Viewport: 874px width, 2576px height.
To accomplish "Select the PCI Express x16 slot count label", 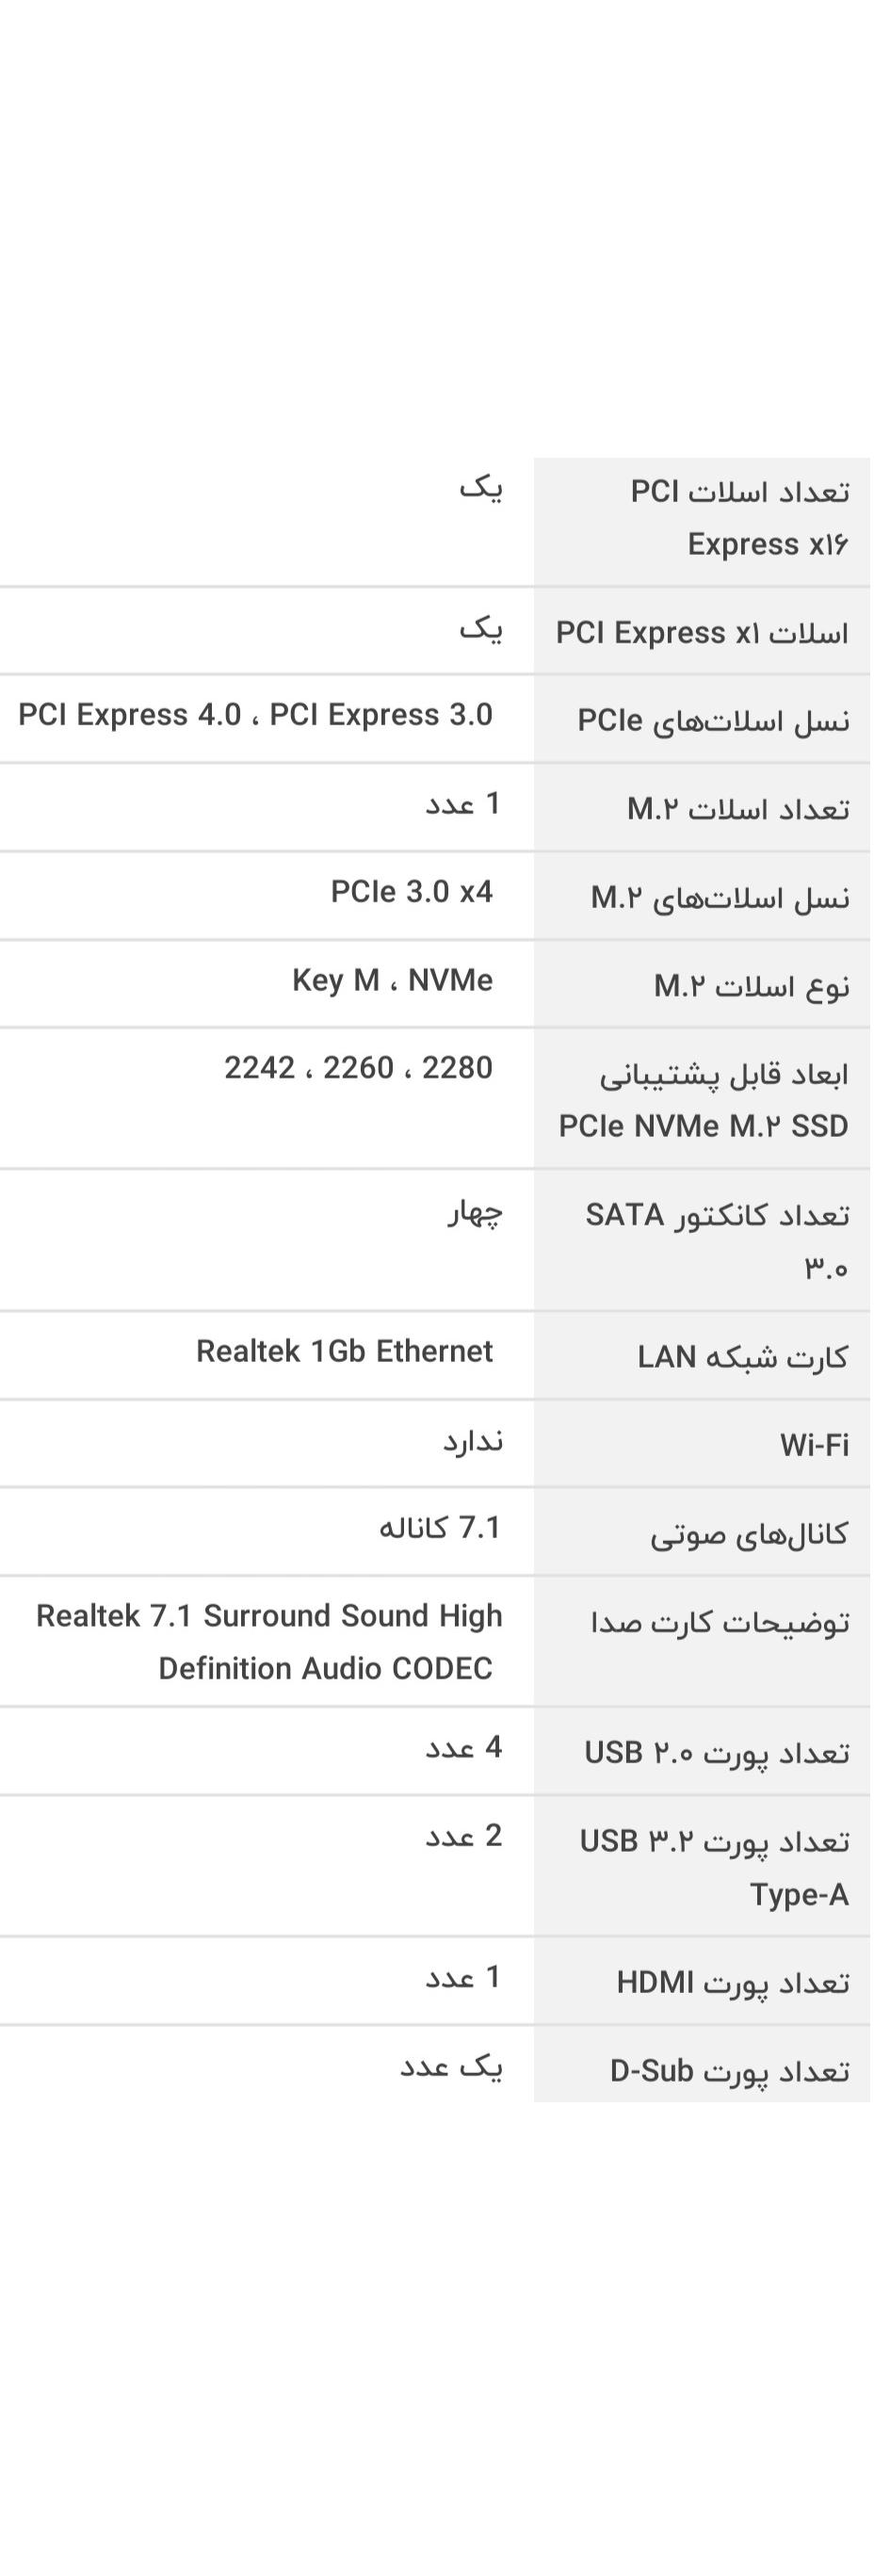I will [740, 518].
